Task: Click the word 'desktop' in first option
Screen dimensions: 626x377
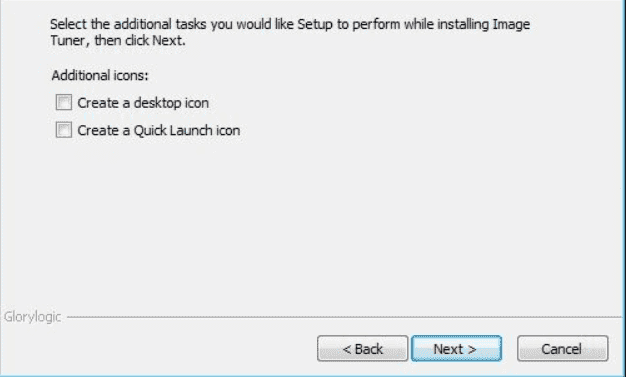Action: click(157, 103)
